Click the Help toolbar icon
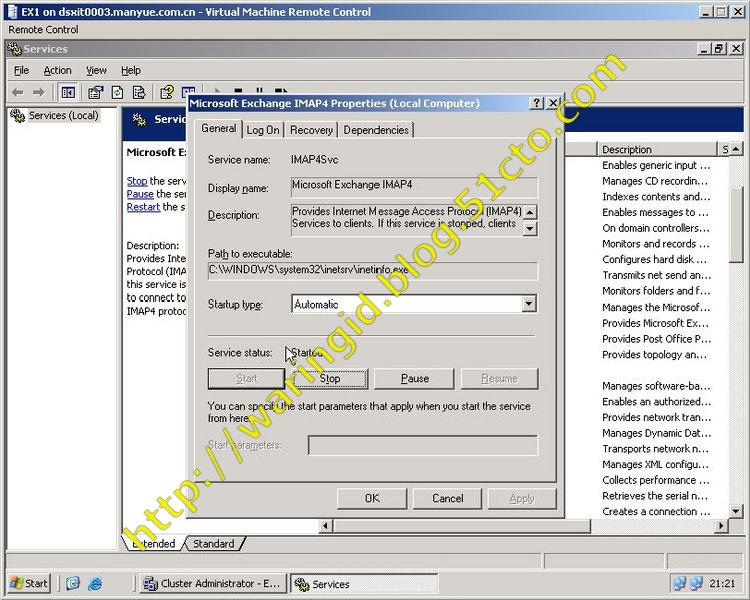 [167, 92]
